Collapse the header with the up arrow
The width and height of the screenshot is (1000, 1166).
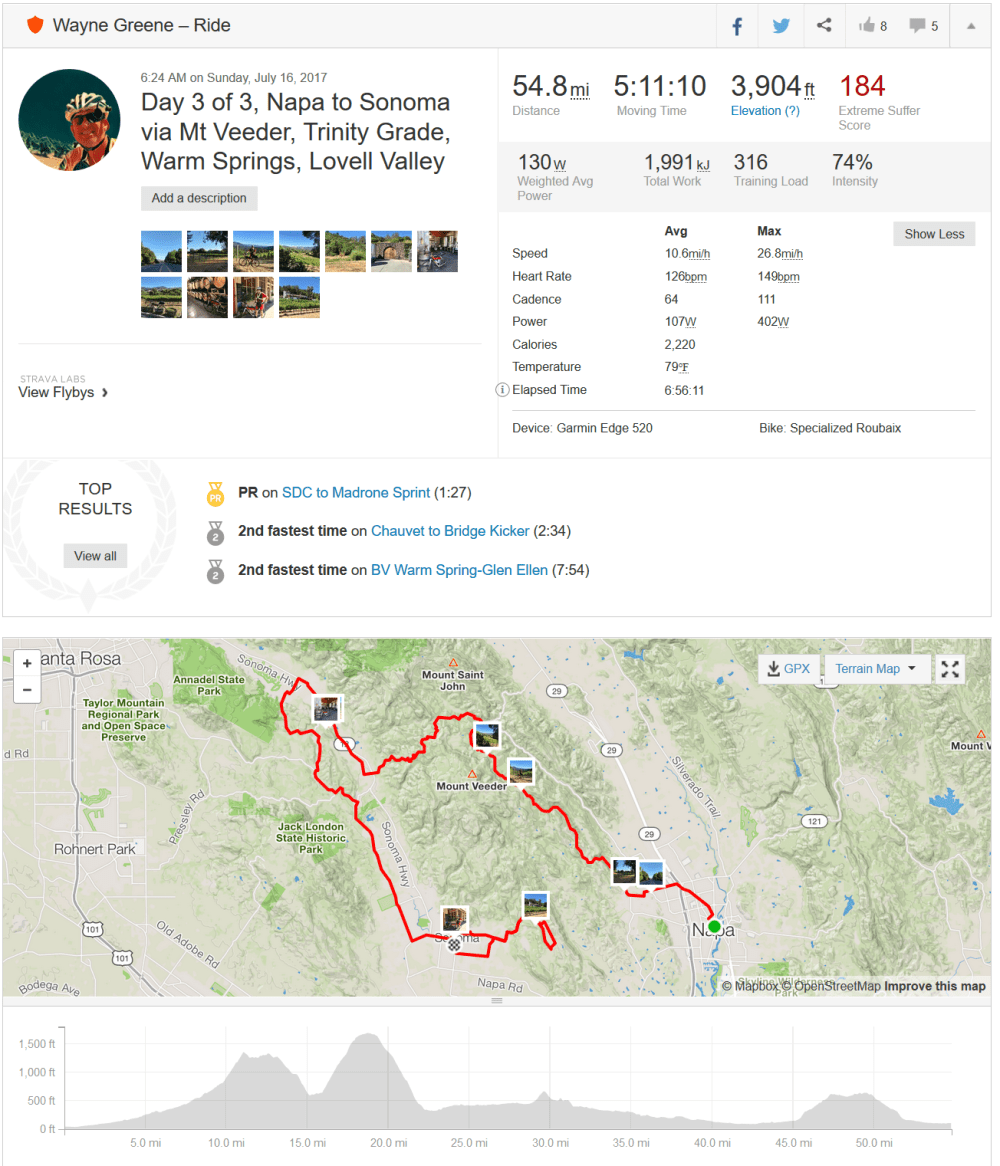[971, 26]
